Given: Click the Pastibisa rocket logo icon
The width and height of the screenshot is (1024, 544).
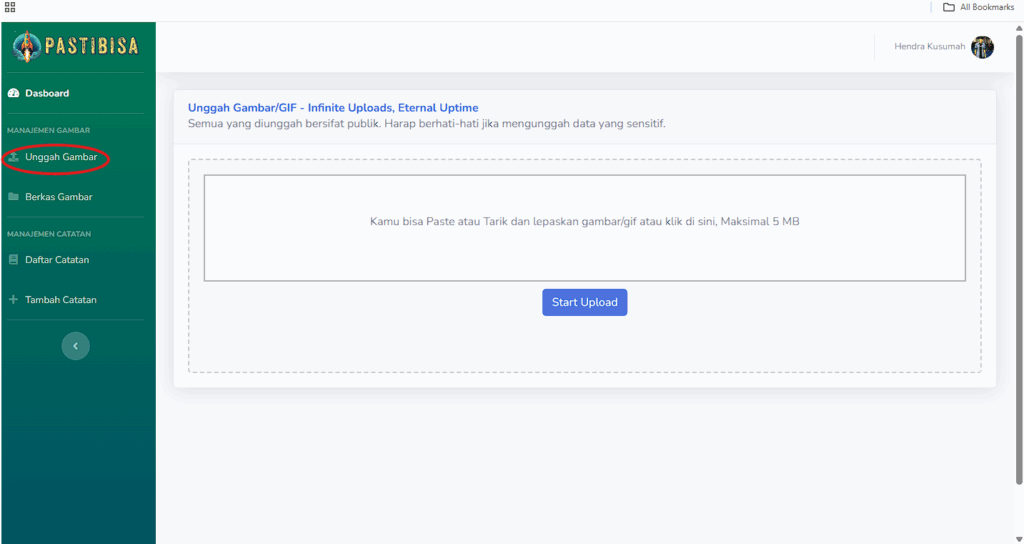Looking at the screenshot, I should coord(27,46).
